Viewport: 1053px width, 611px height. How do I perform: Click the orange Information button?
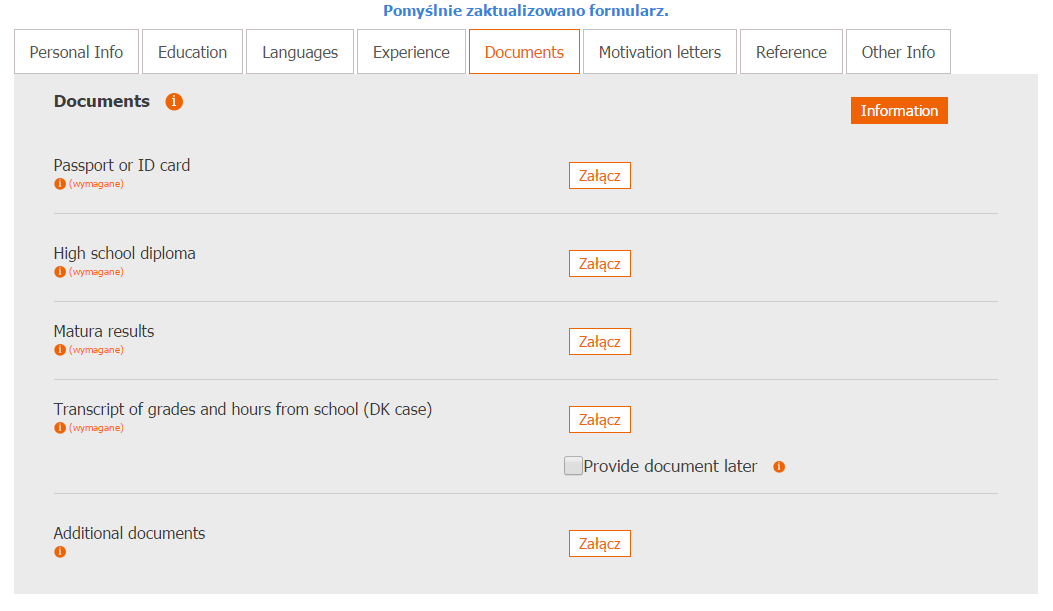pyautogui.click(x=899, y=111)
